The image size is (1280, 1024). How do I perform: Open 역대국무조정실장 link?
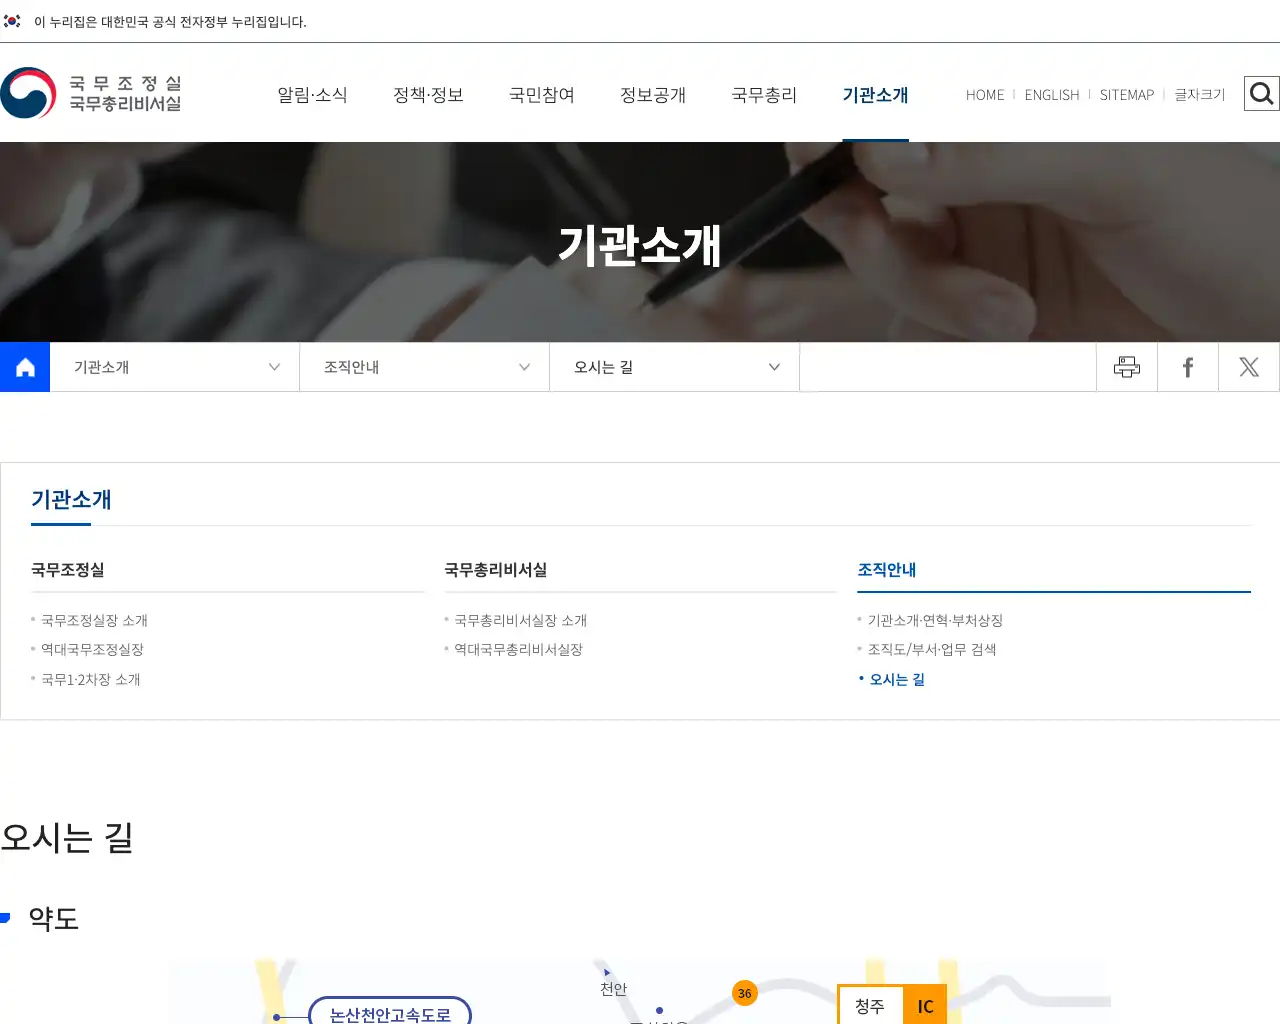coord(92,649)
